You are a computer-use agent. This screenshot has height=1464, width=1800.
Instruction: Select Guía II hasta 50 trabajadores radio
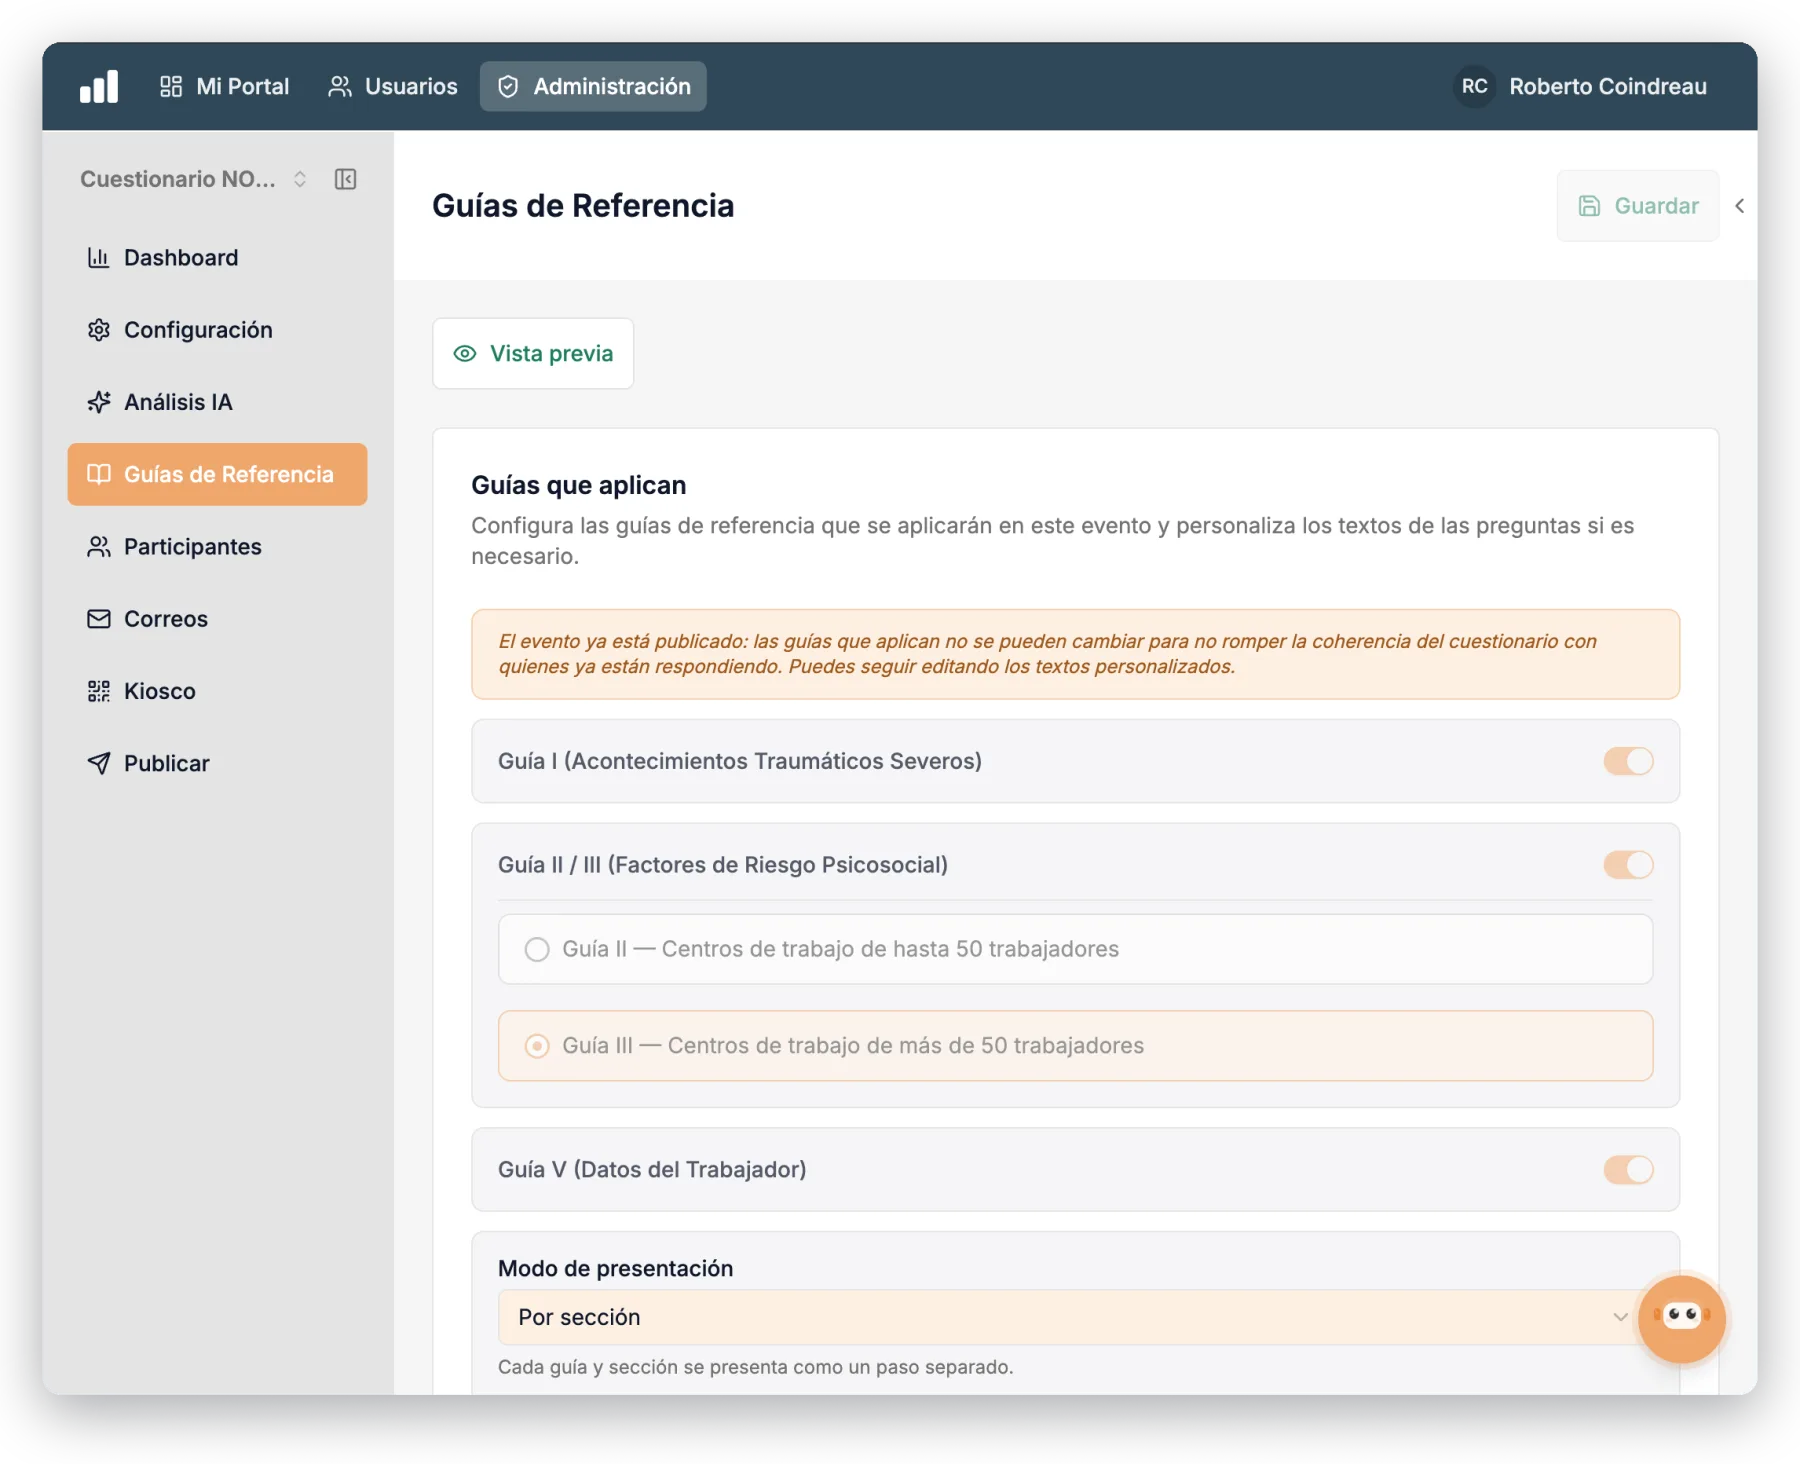pyautogui.click(x=537, y=949)
